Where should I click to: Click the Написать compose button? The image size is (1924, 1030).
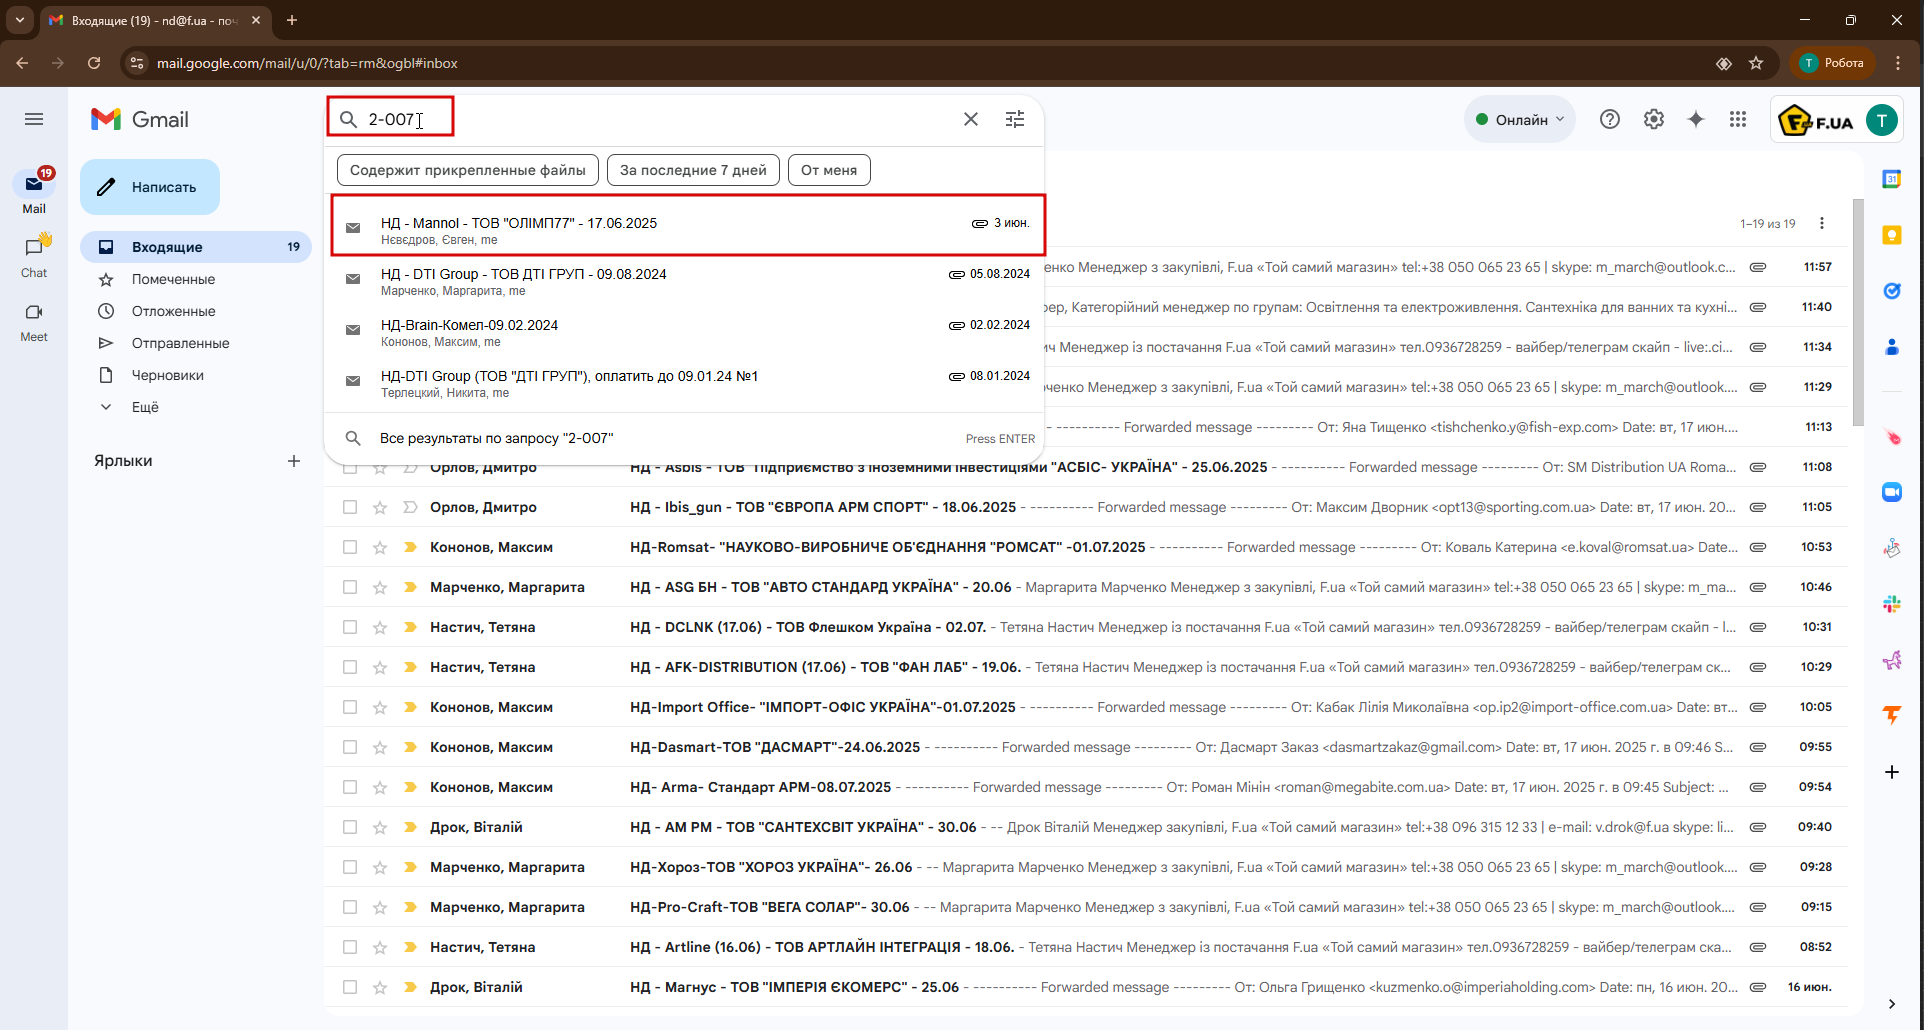click(150, 187)
